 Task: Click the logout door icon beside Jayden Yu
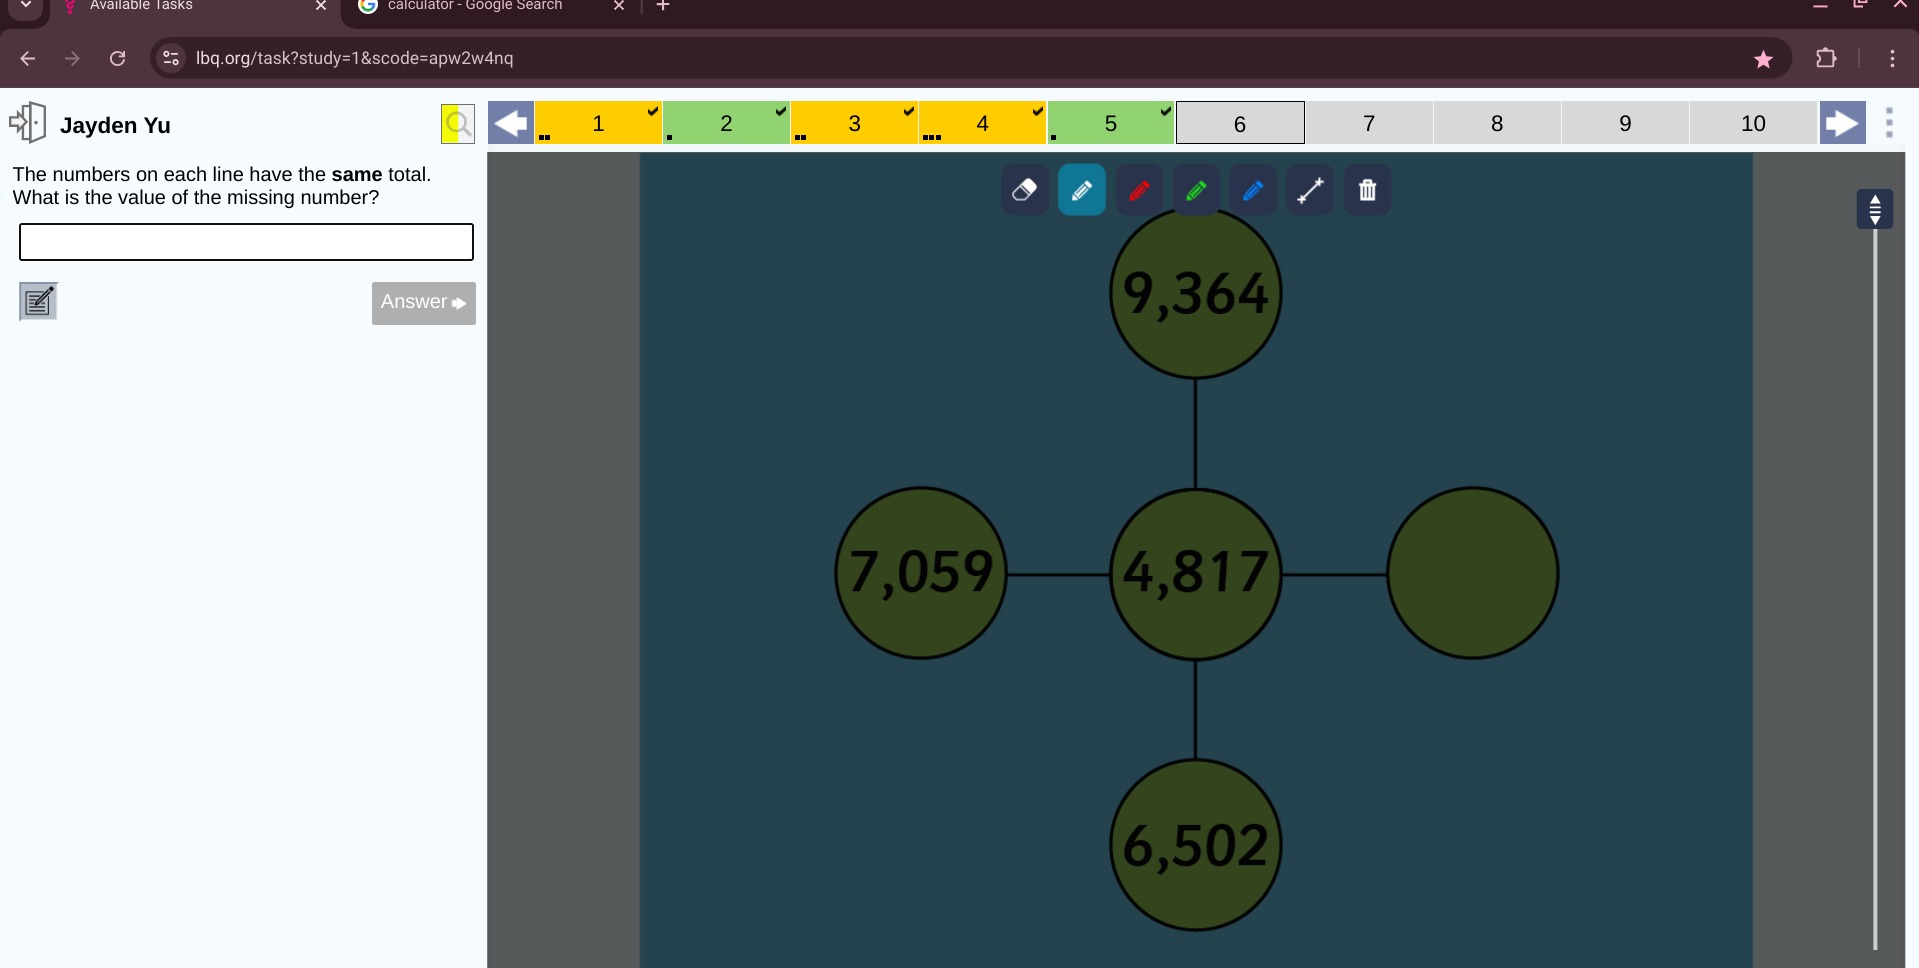click(28, 123)
